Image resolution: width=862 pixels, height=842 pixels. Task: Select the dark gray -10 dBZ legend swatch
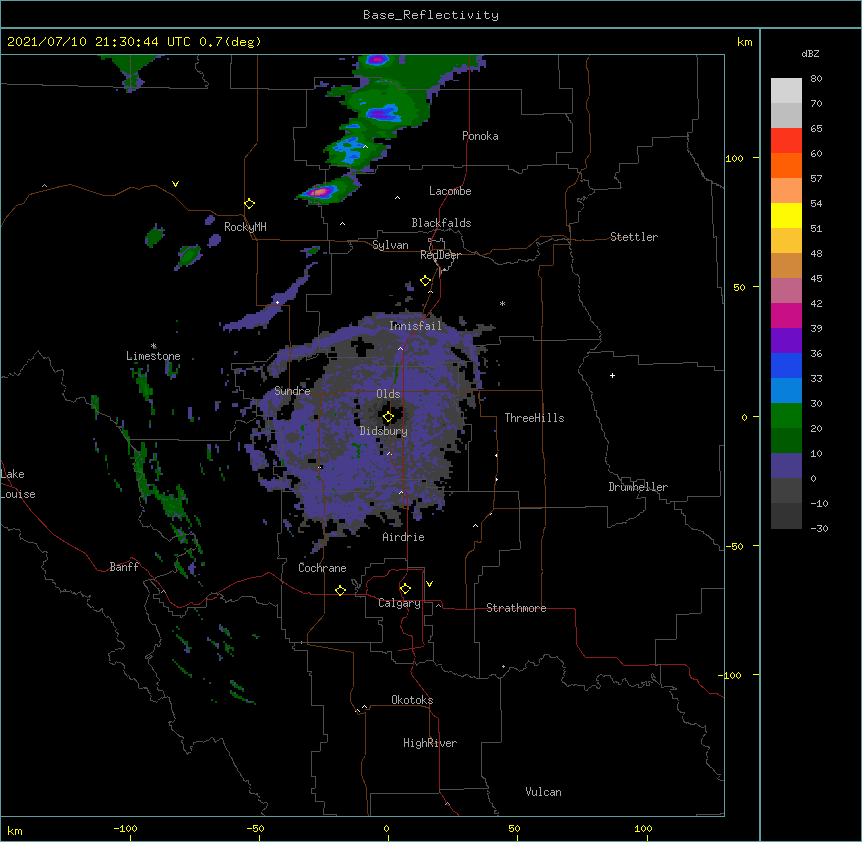[786, 516]
